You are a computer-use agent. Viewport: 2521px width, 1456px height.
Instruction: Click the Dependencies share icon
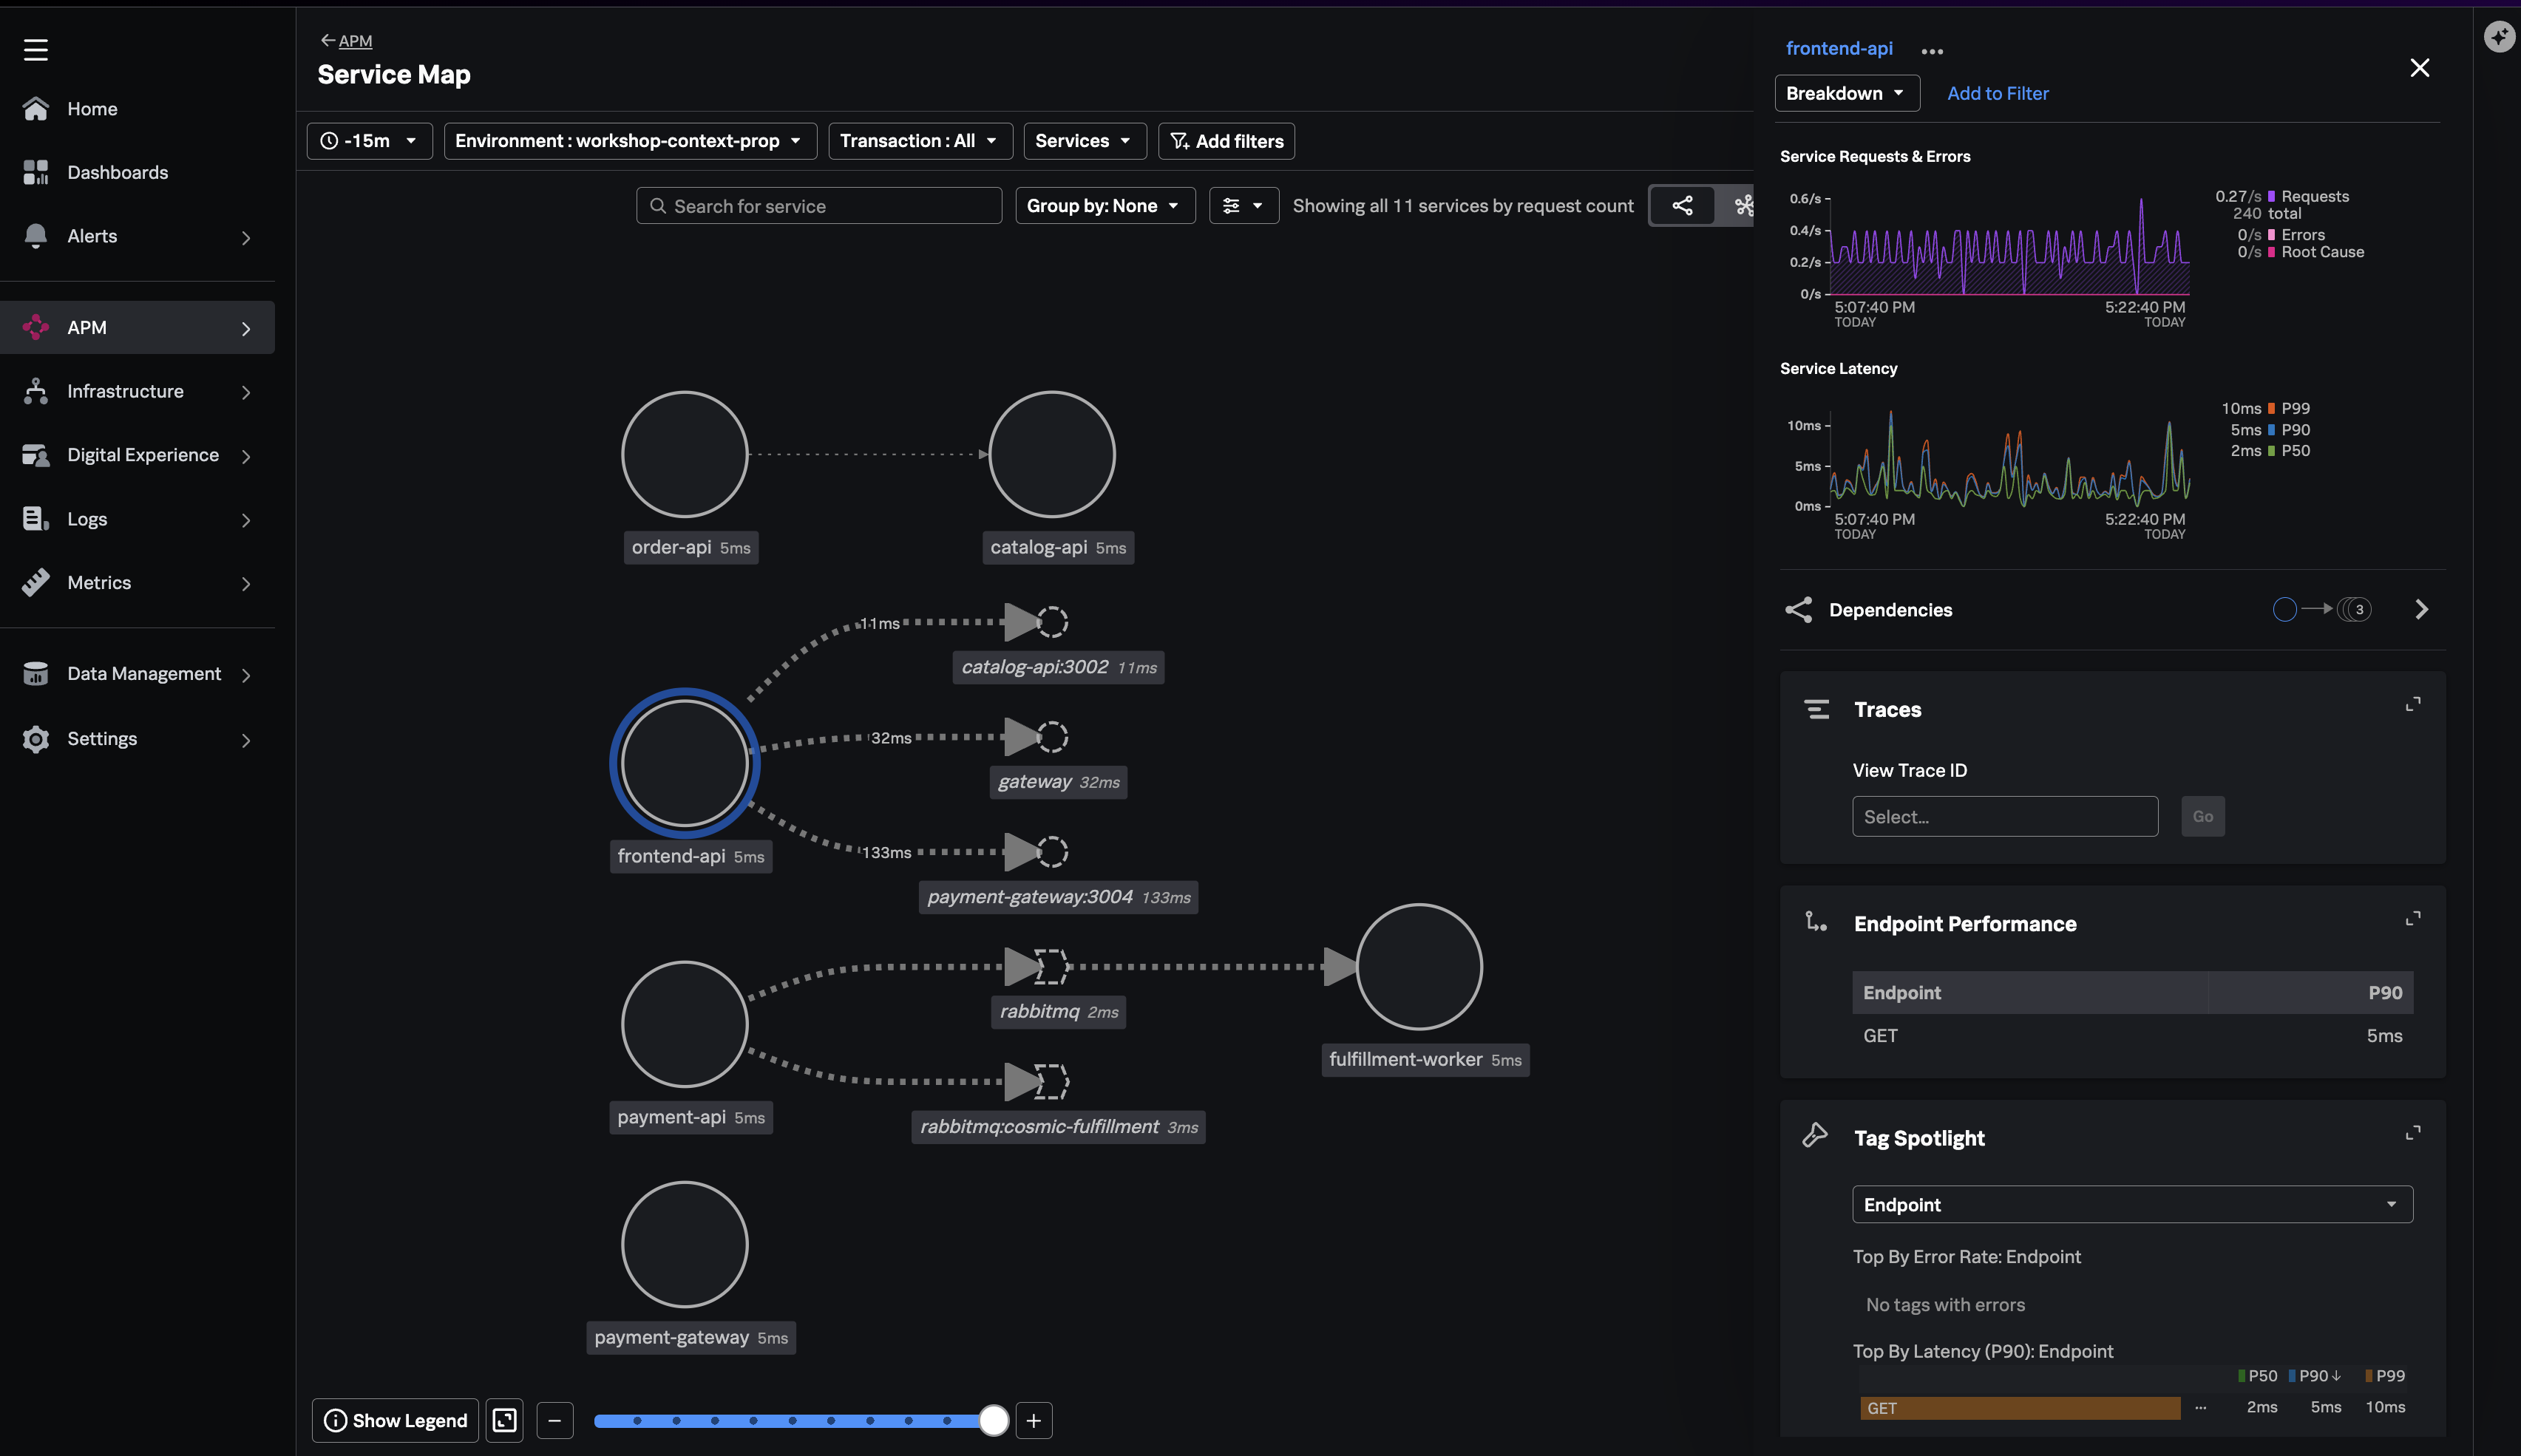[x=1799, y=610]
